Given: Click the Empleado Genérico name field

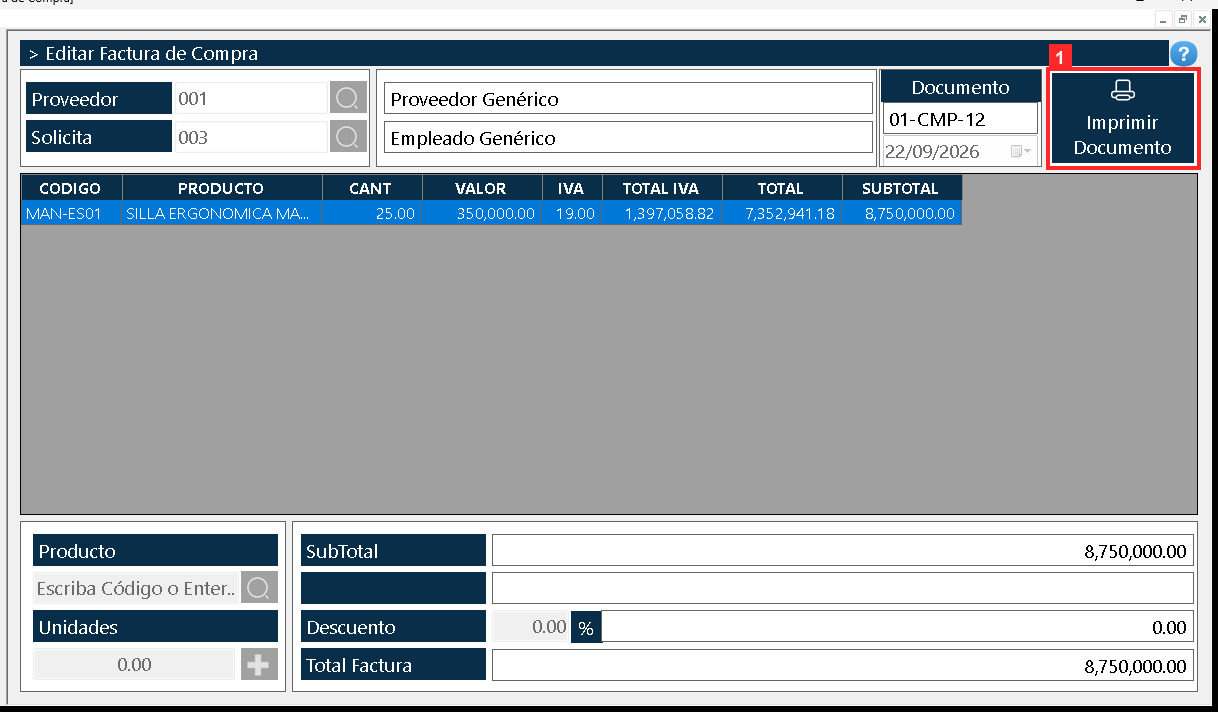Looking at the screenshot, I should pyautogui.click(x=628, y=138).
